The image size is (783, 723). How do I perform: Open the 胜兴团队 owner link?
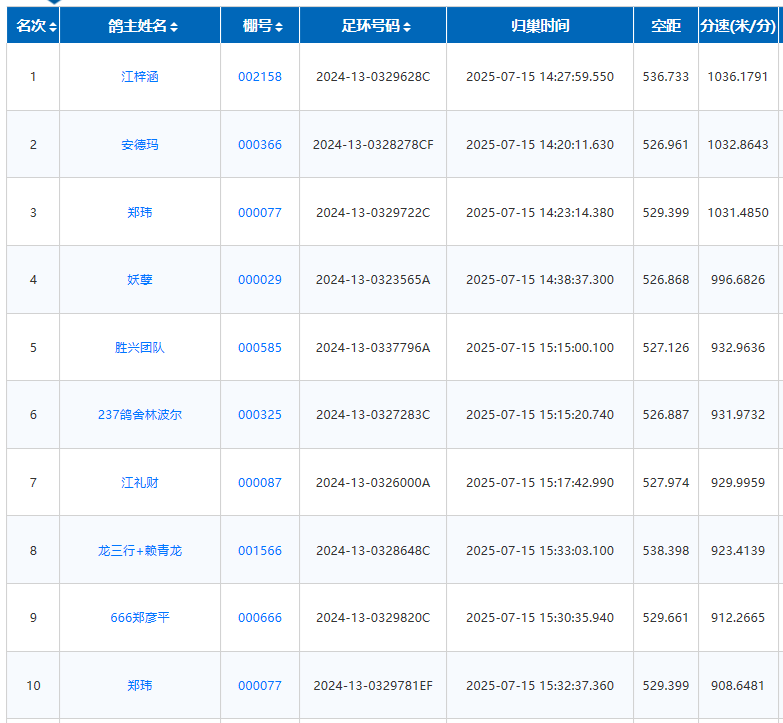140,348
